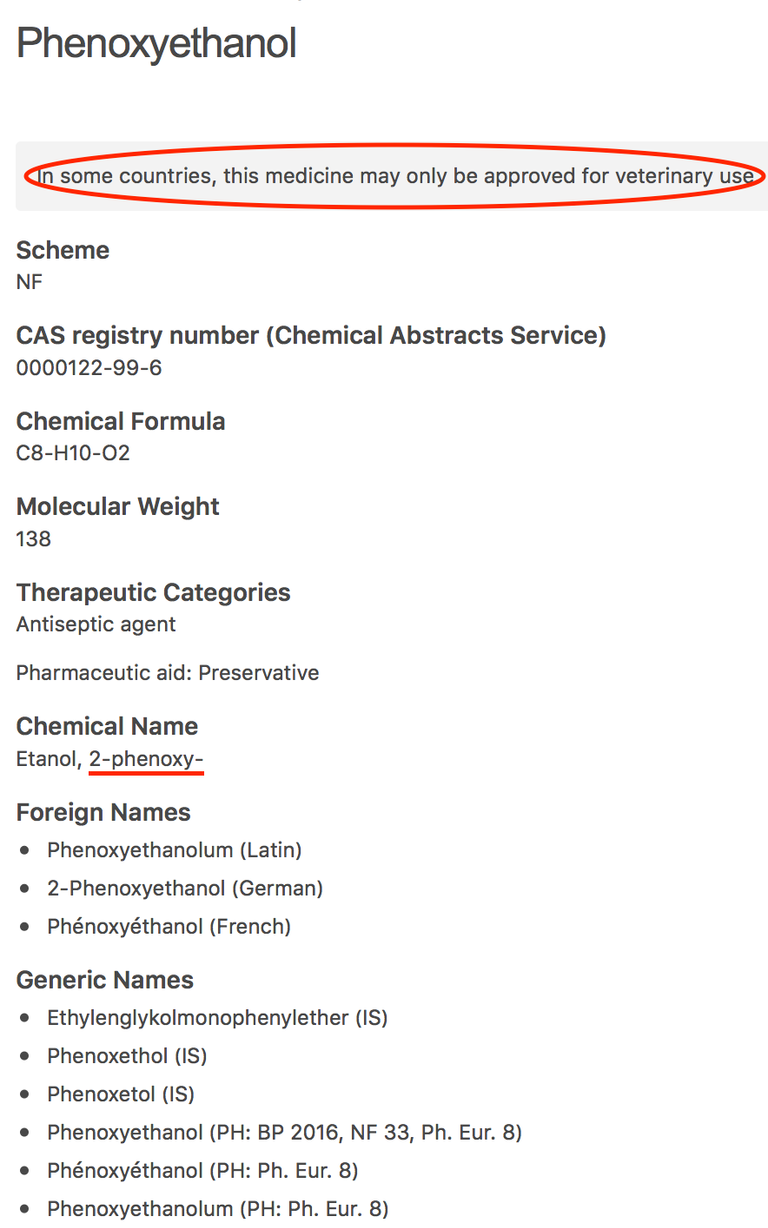The image size is (768, 1228).
Task: Click the Scheme heading
Action: (63, 250)
